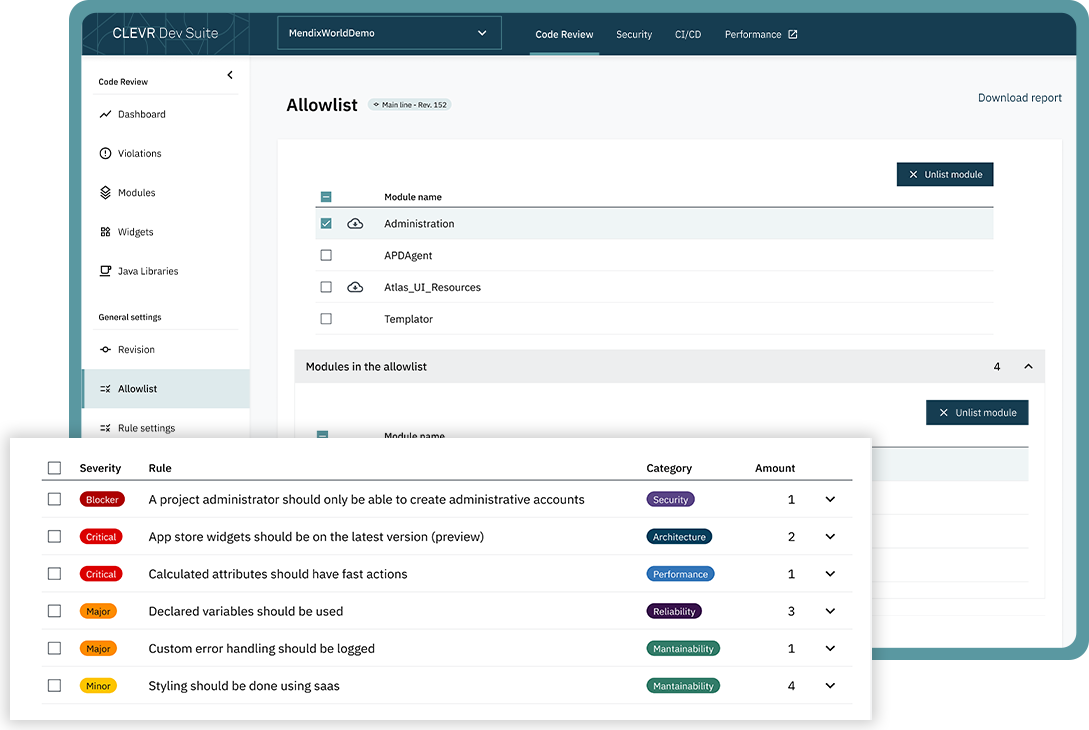Click the Blocker severity badge
The image size is (1089, 730).
pyautogui.click(x=102, y=499)
